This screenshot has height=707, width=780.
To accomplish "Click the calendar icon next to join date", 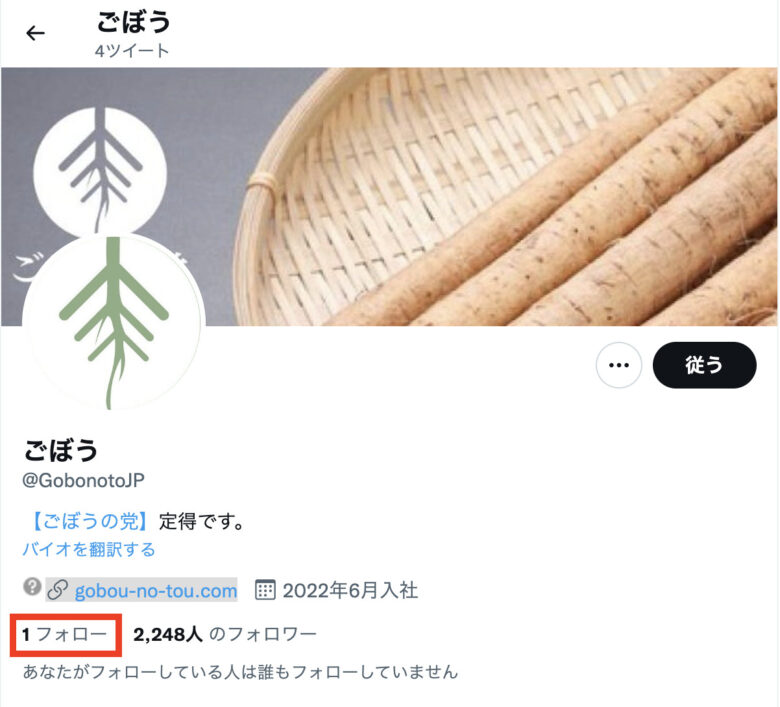I will (265, 590).
